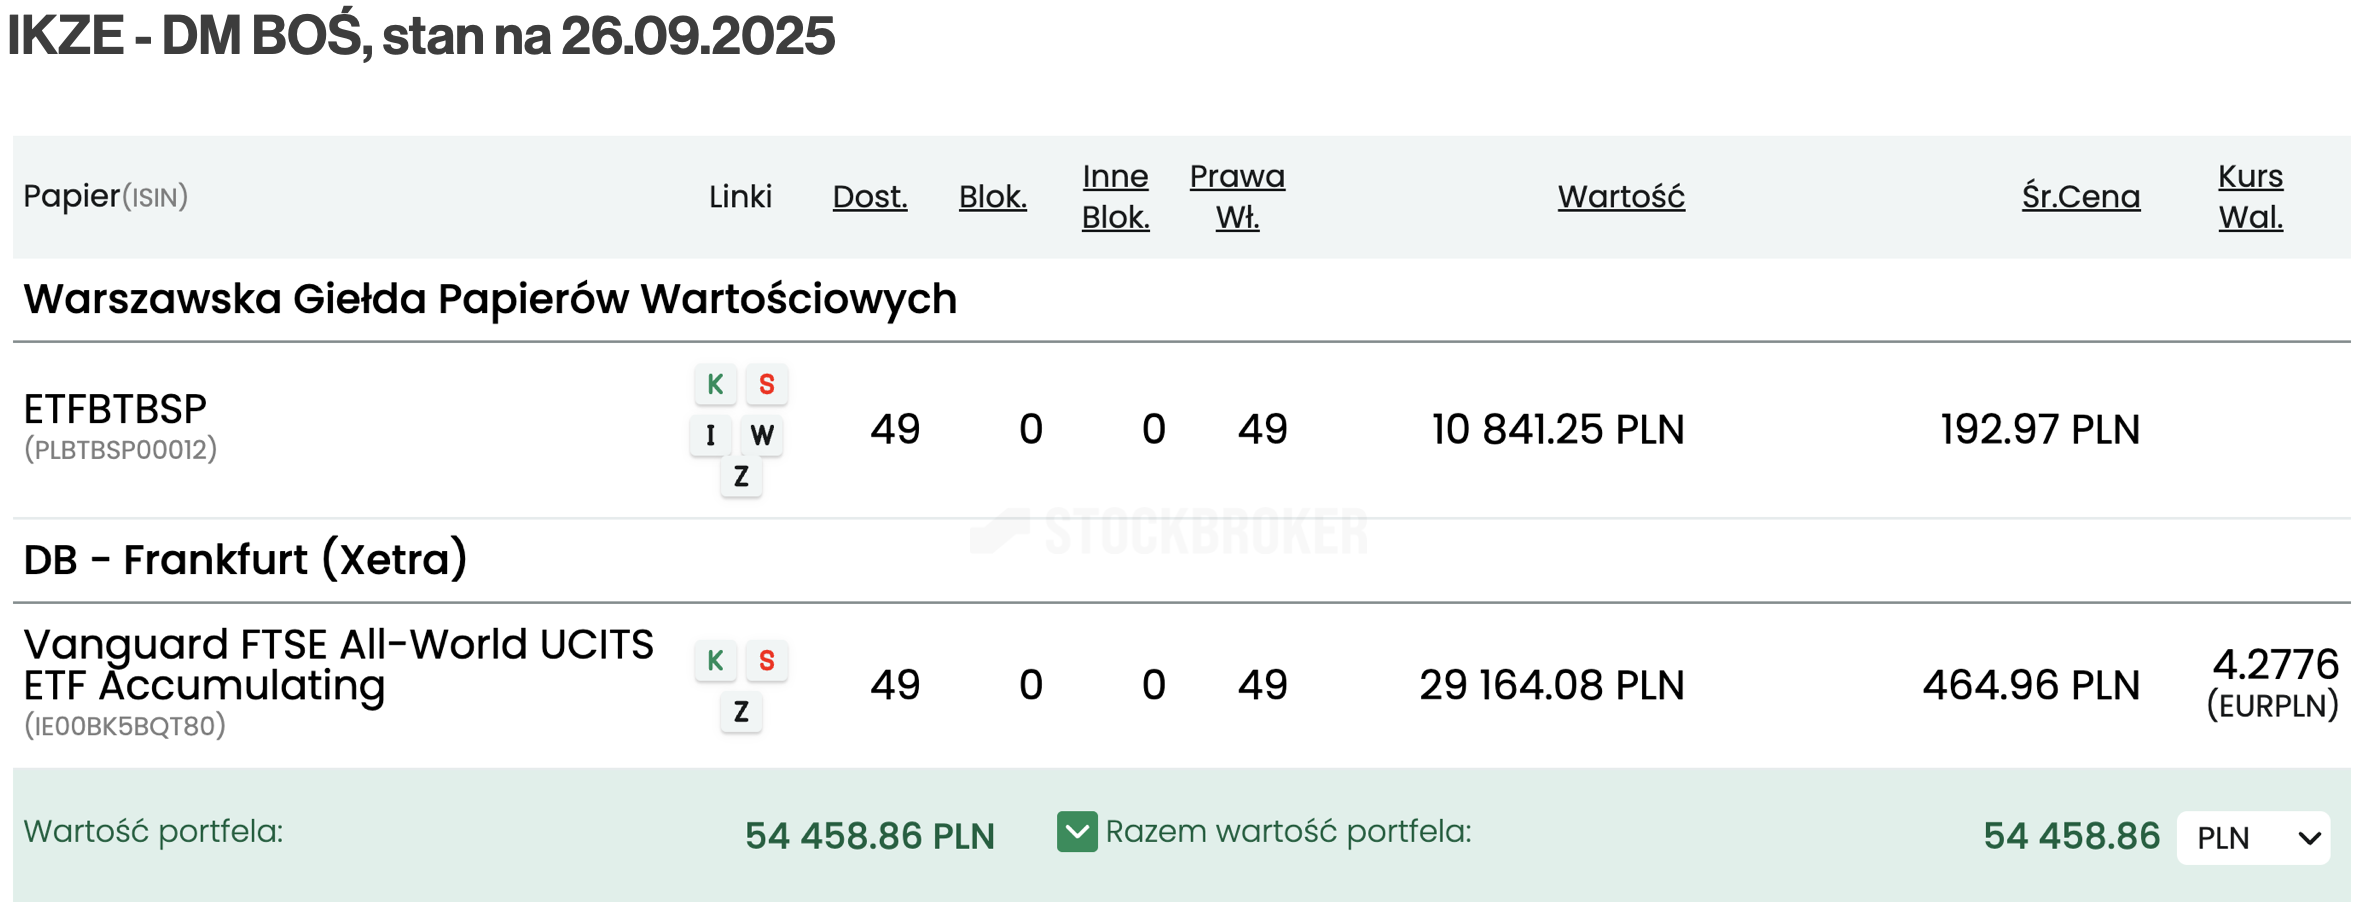Sort by Kurs Wal. column header

click(2250, 197)
